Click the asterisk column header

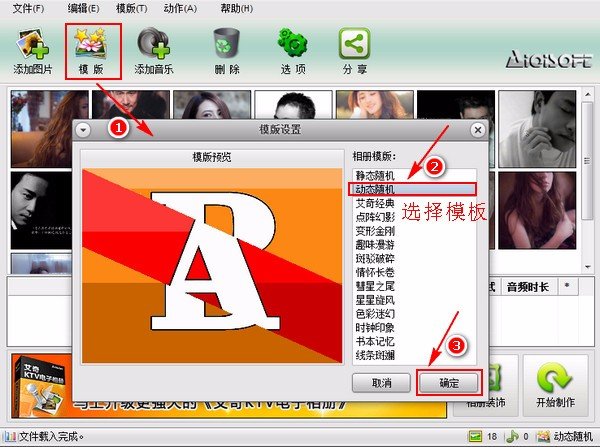click(x=567, y=287)
